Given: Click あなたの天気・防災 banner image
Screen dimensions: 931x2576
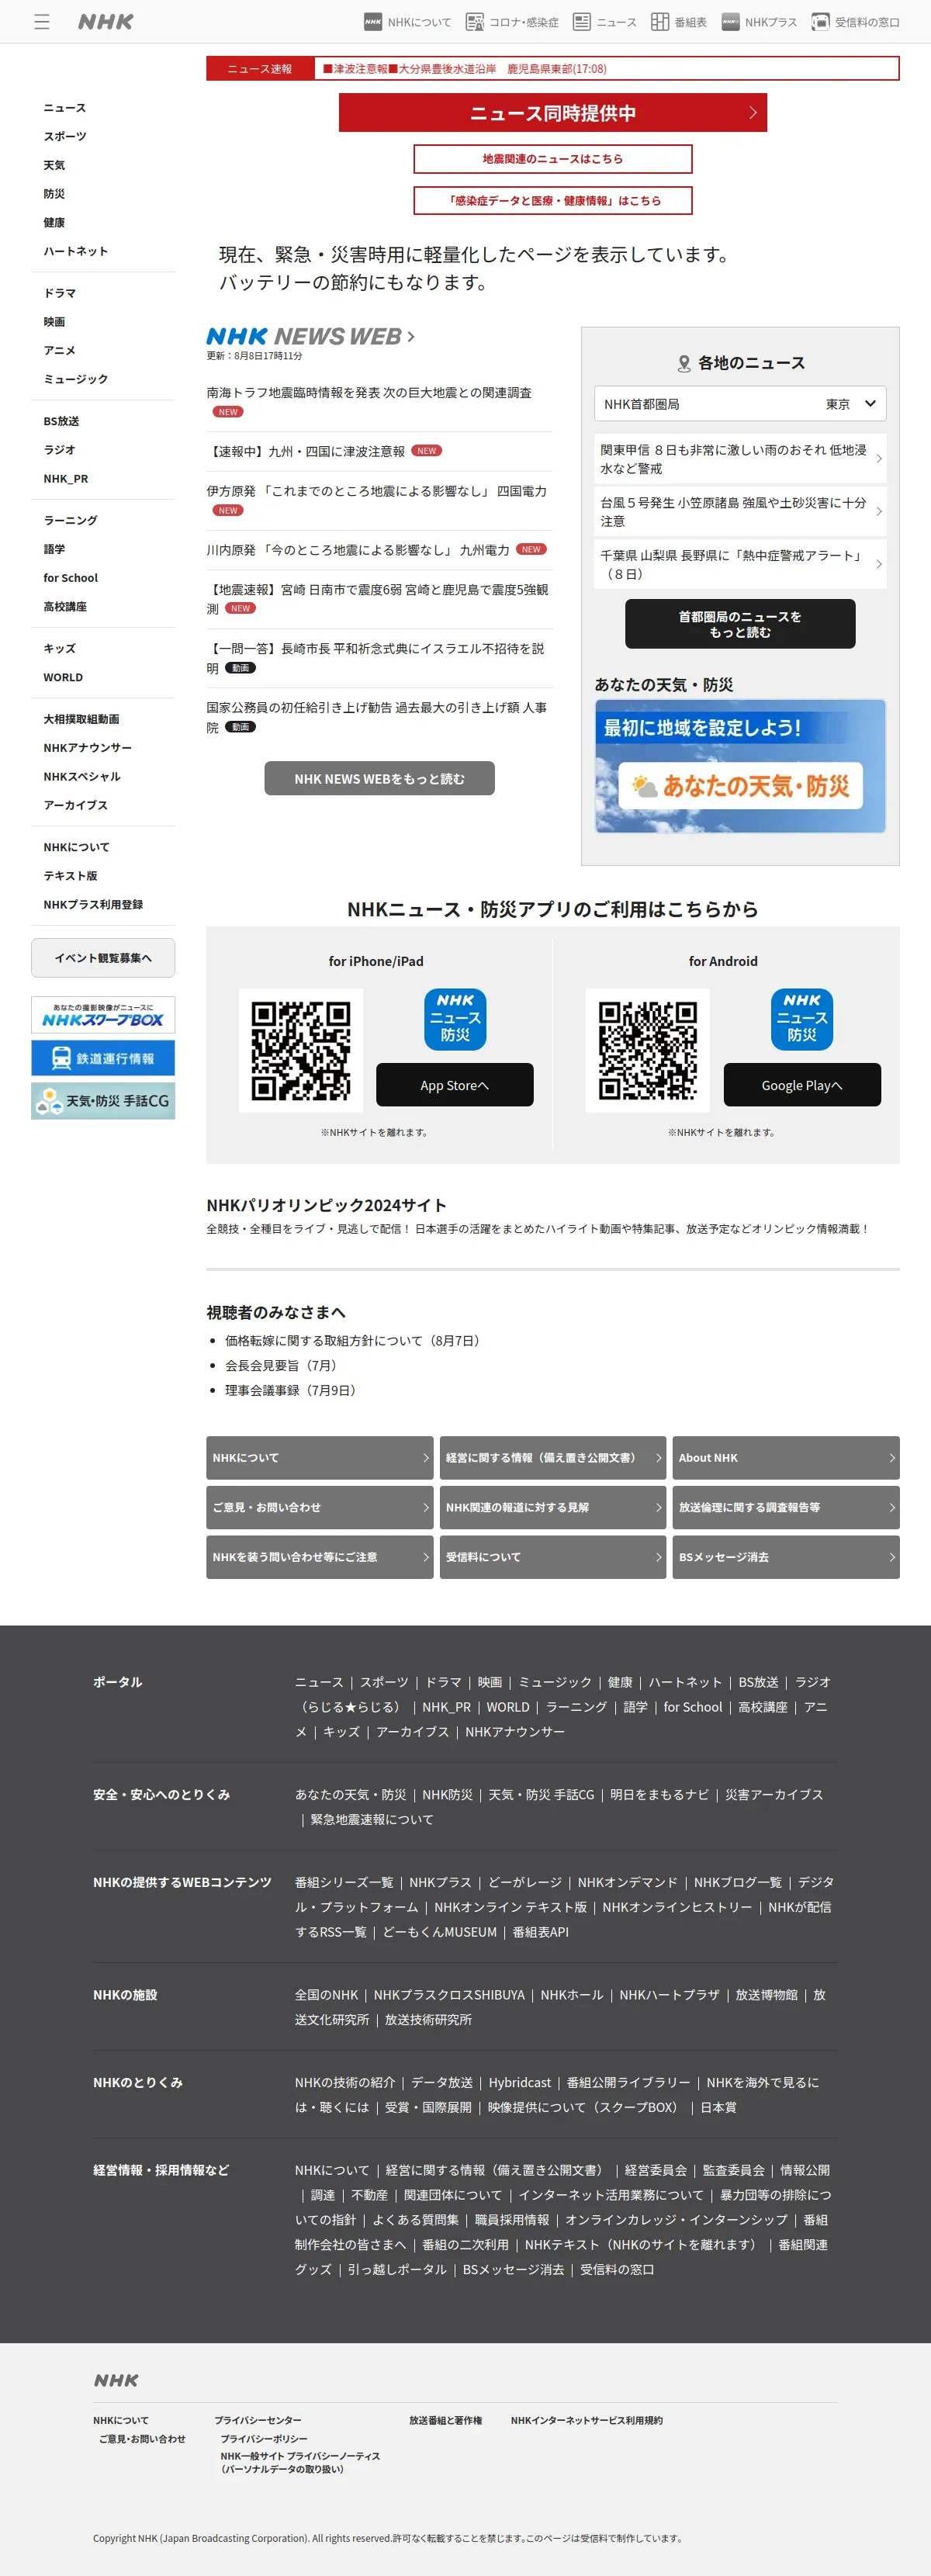Looking at the screenshot, I should pyautogui.click(x=740, y=766).
